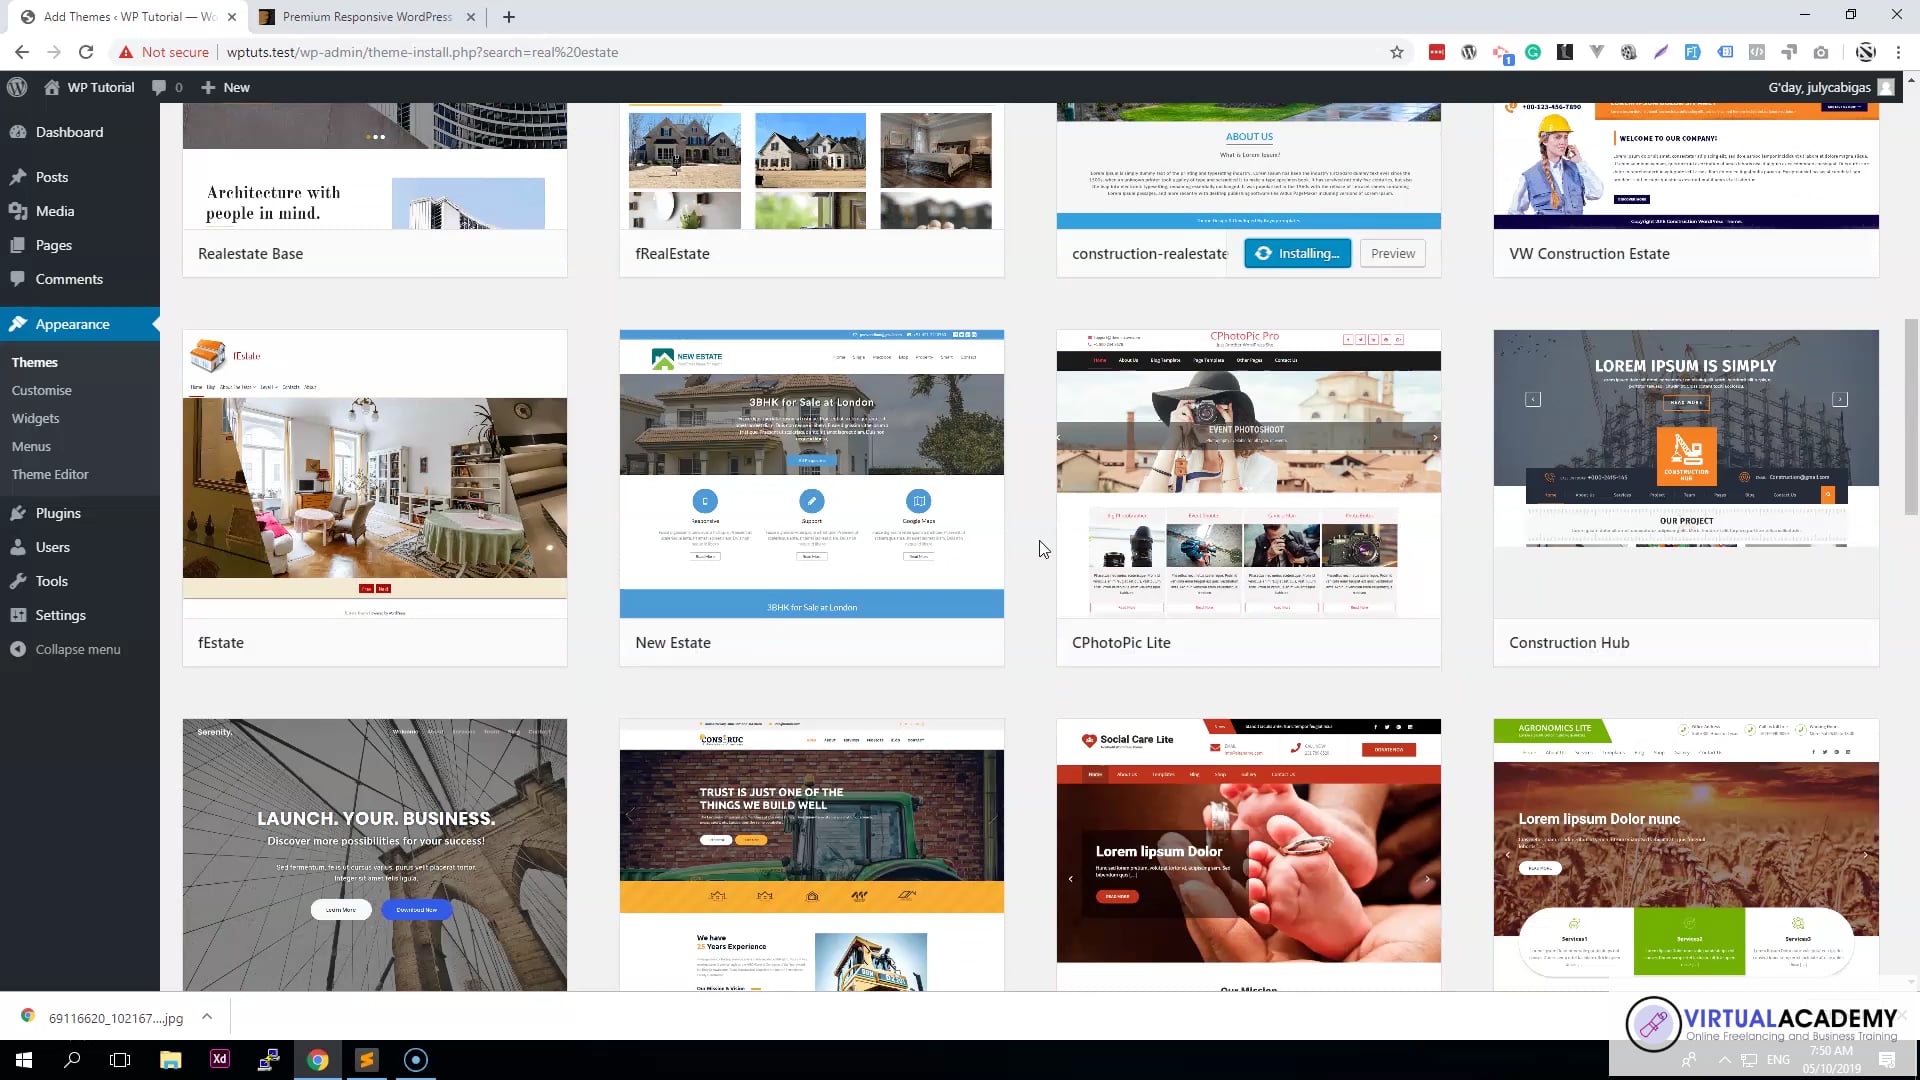Click the address bar URL
Viewport: 1920px width, 1080px height.
[422, 52]
